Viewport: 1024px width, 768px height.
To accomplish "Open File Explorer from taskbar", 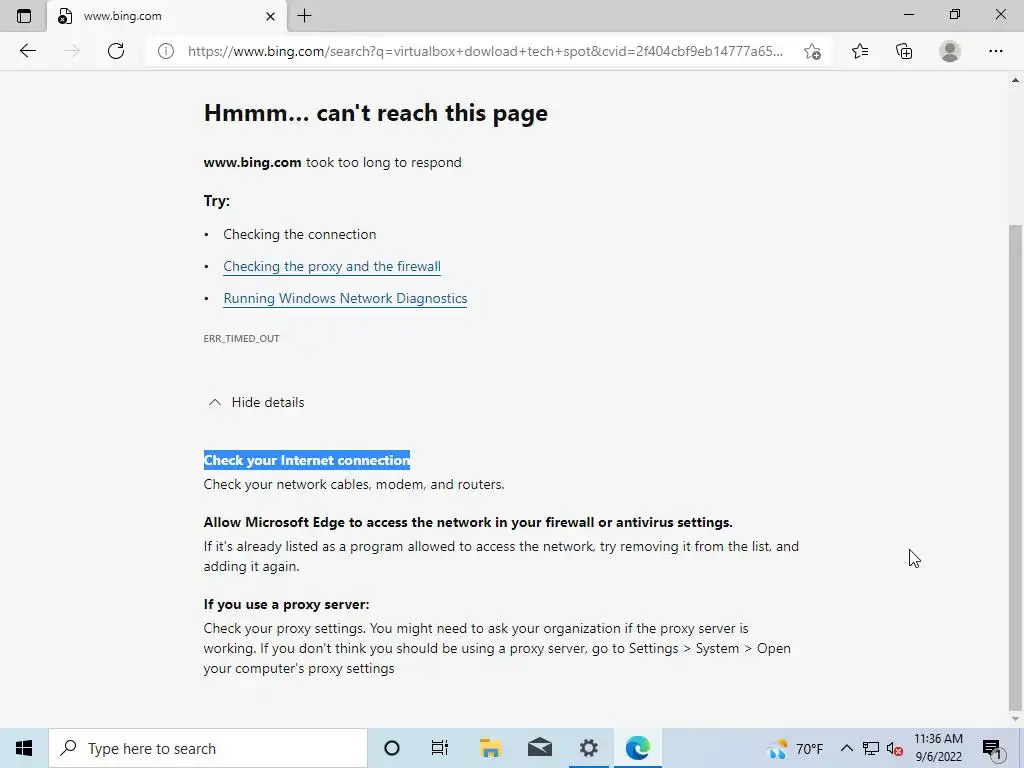I will click(x=490, y=748).
